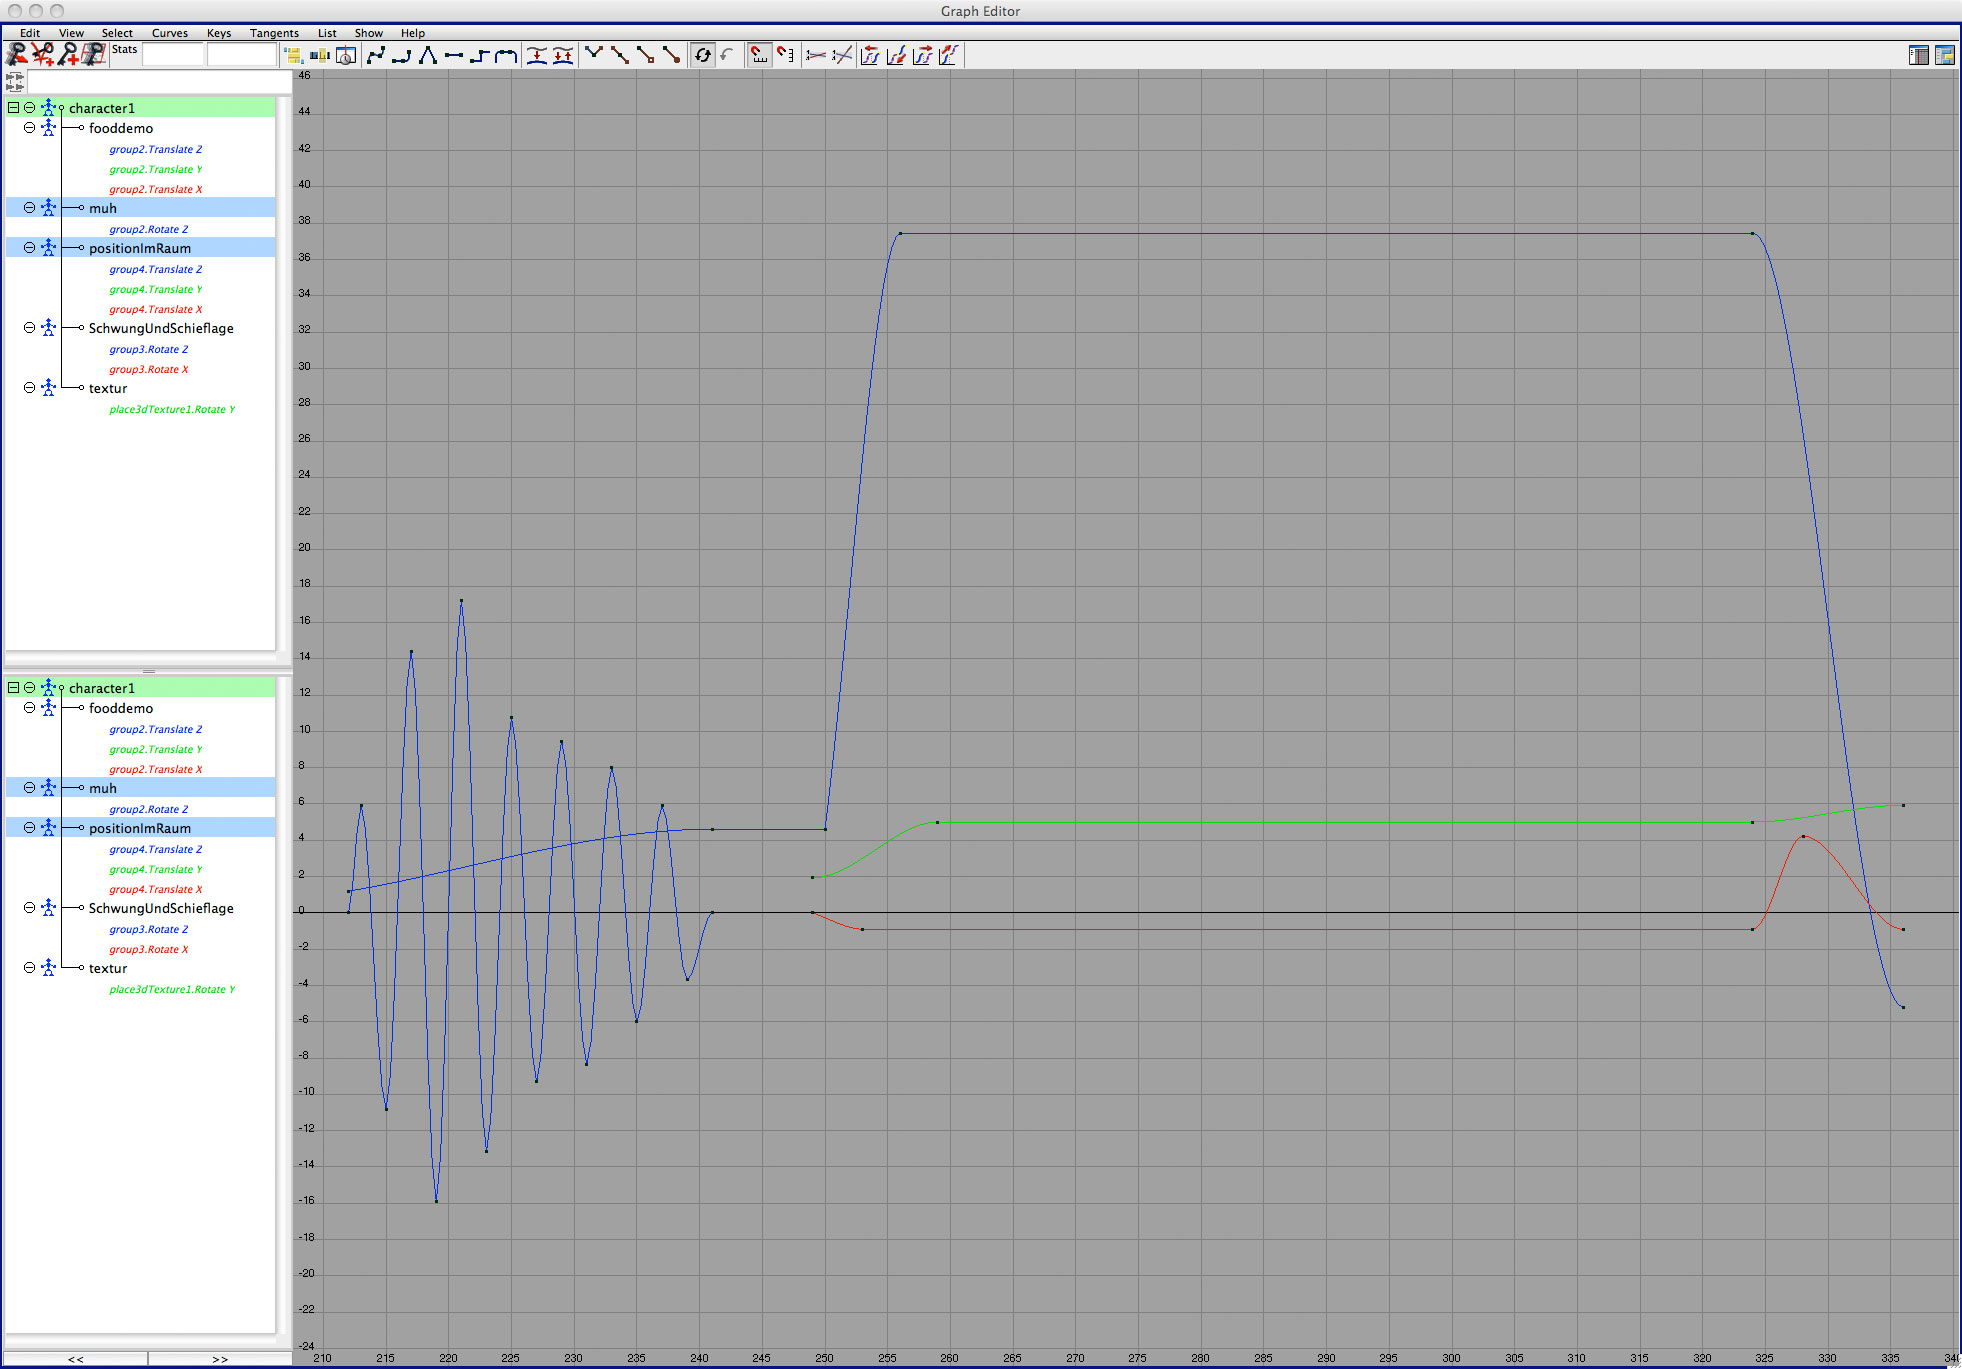
Task: Collapse character1 square box in top outliner
Action: point(14,108)
